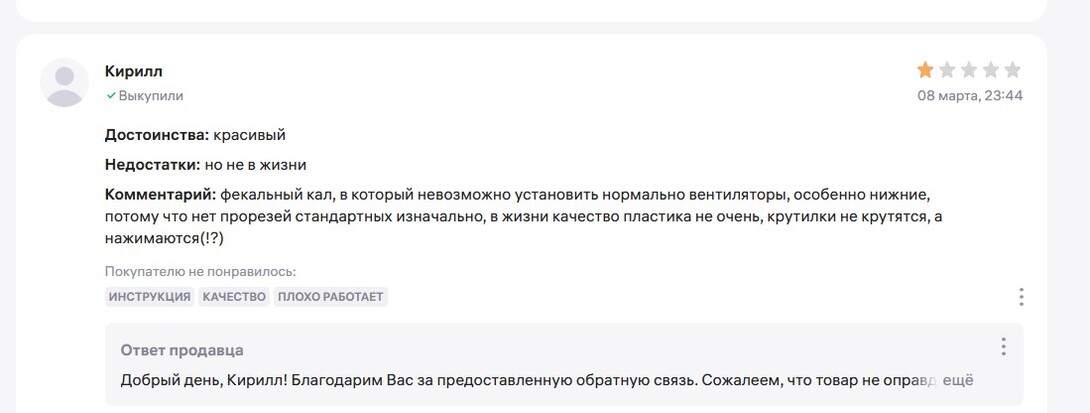Open reviewer name Кирилл

(133, 71)
